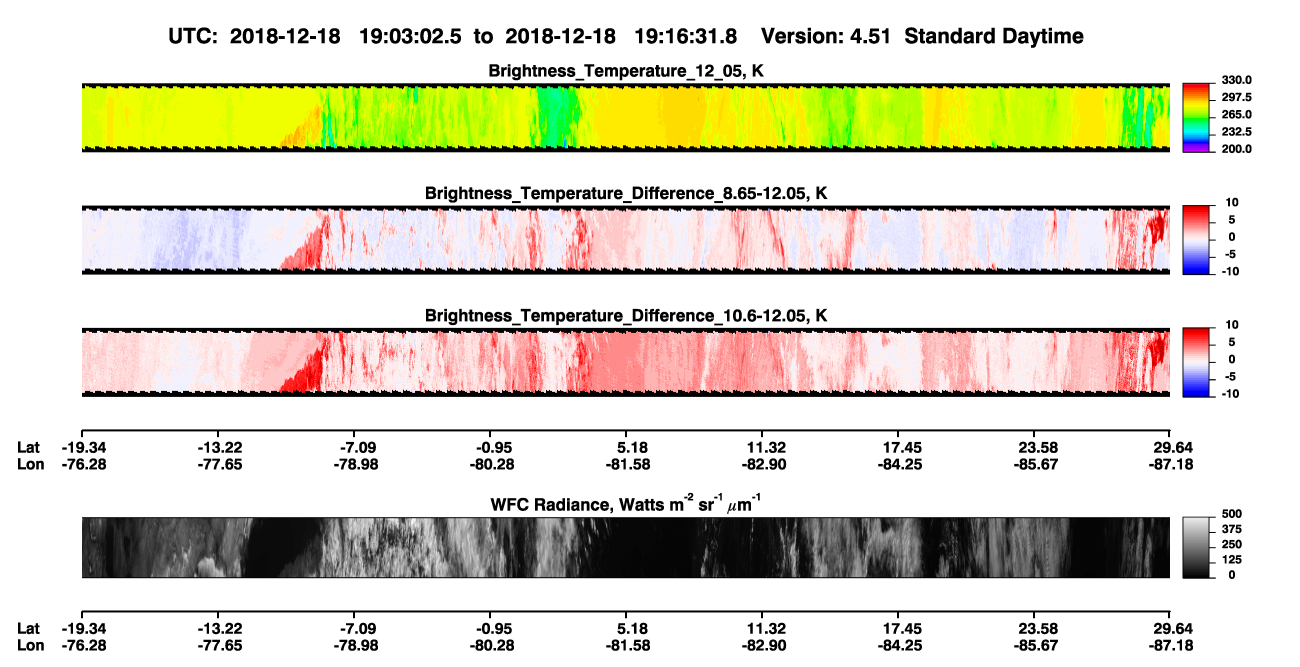Click the 8.65-12.05 difference image strip

(x=626, y=240)
